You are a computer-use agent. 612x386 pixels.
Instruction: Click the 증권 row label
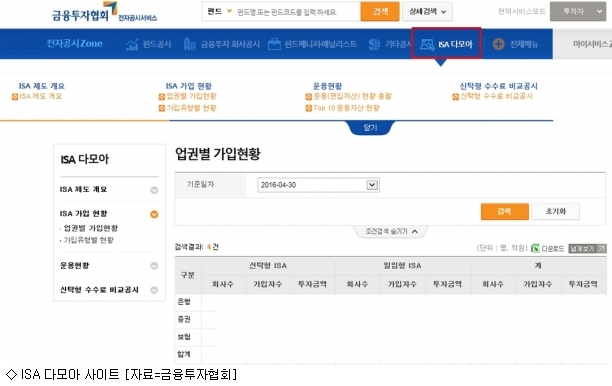click(x=184, y=319)
